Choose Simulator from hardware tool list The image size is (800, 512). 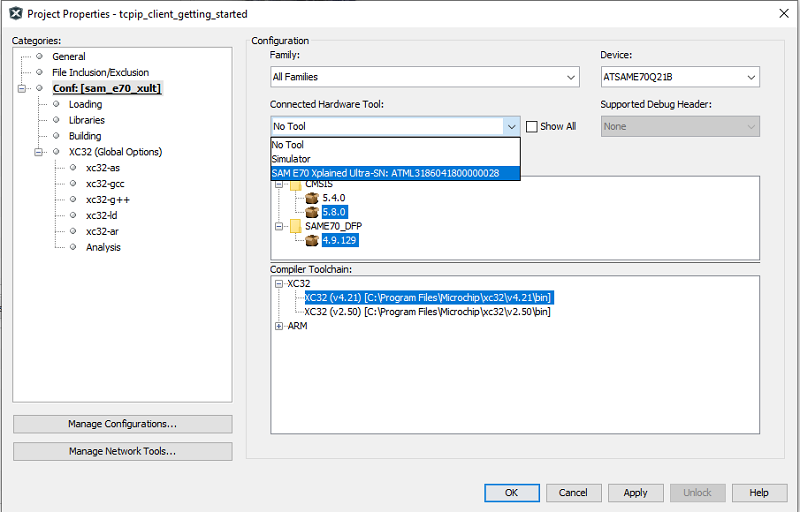(x=395, y=159)
